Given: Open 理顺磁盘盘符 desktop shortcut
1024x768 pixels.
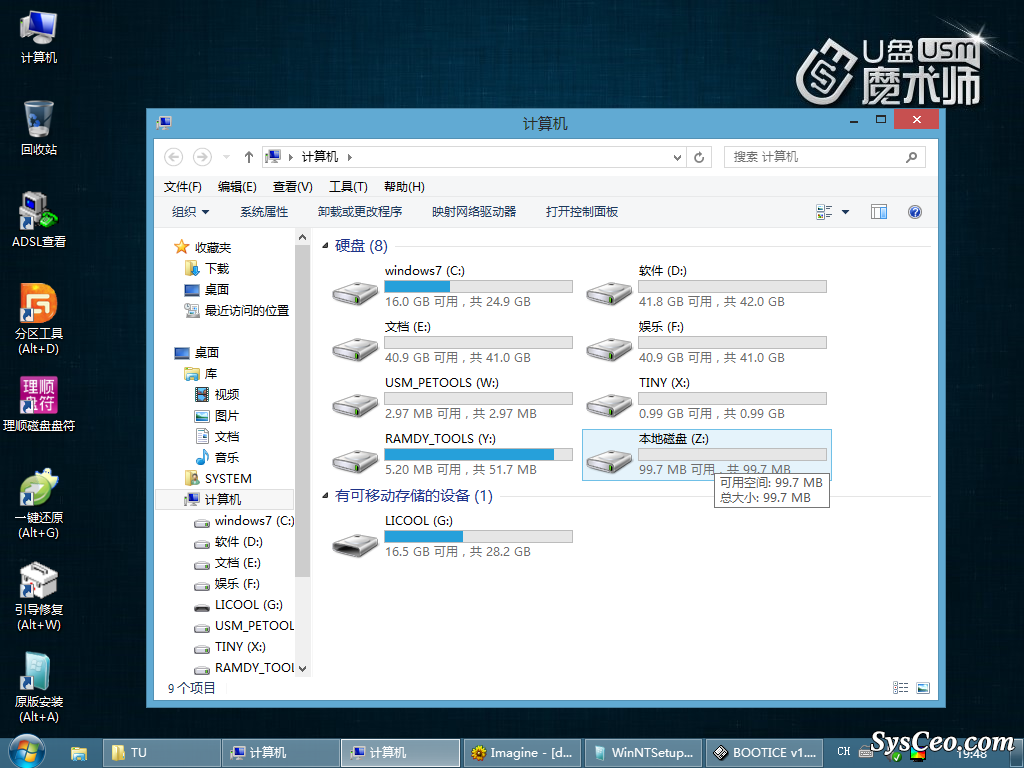Looking at the screenshot, I should click(x=39, y=404).
